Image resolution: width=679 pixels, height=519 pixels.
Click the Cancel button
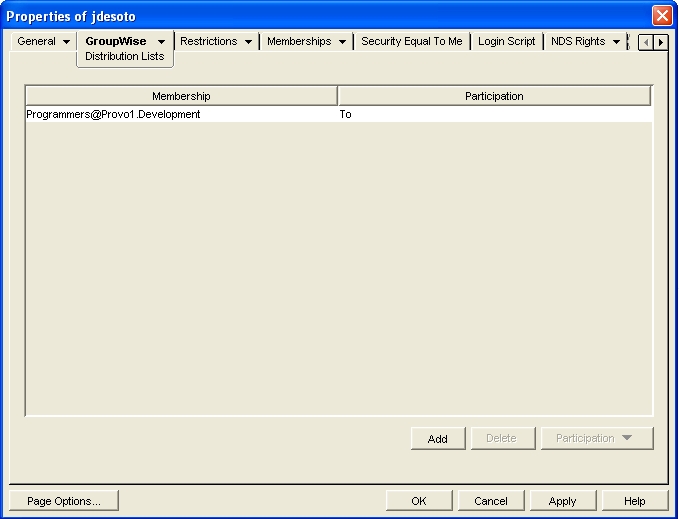click(x=491, y=501)
